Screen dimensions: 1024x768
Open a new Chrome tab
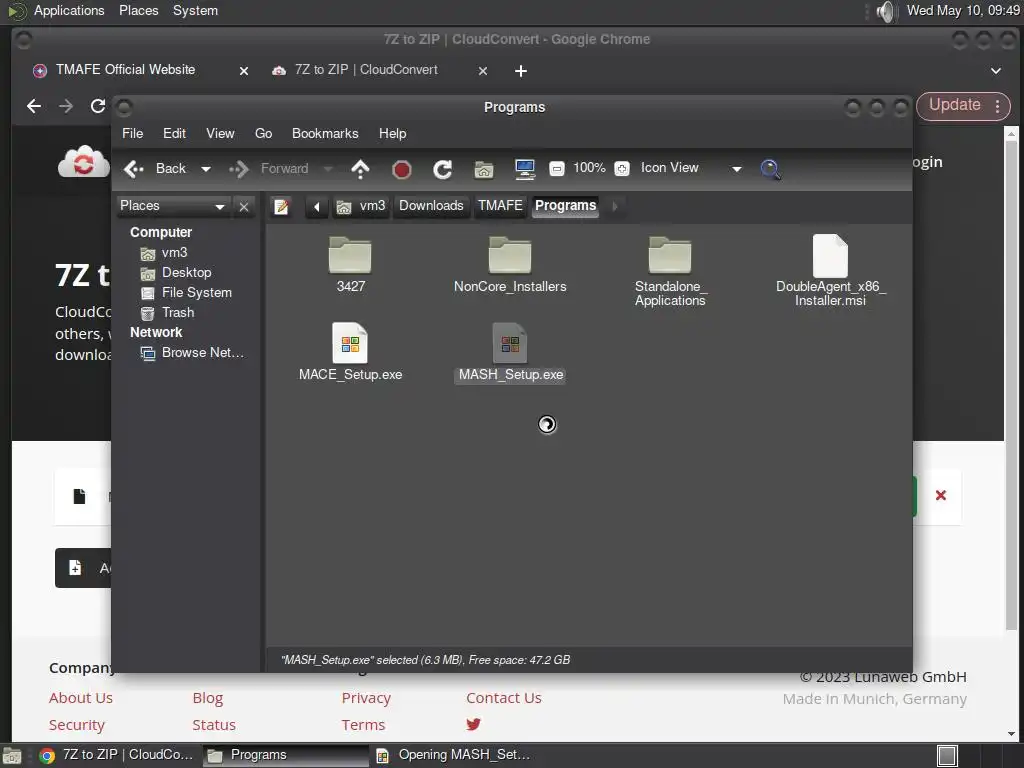click(x=520, y=71)
